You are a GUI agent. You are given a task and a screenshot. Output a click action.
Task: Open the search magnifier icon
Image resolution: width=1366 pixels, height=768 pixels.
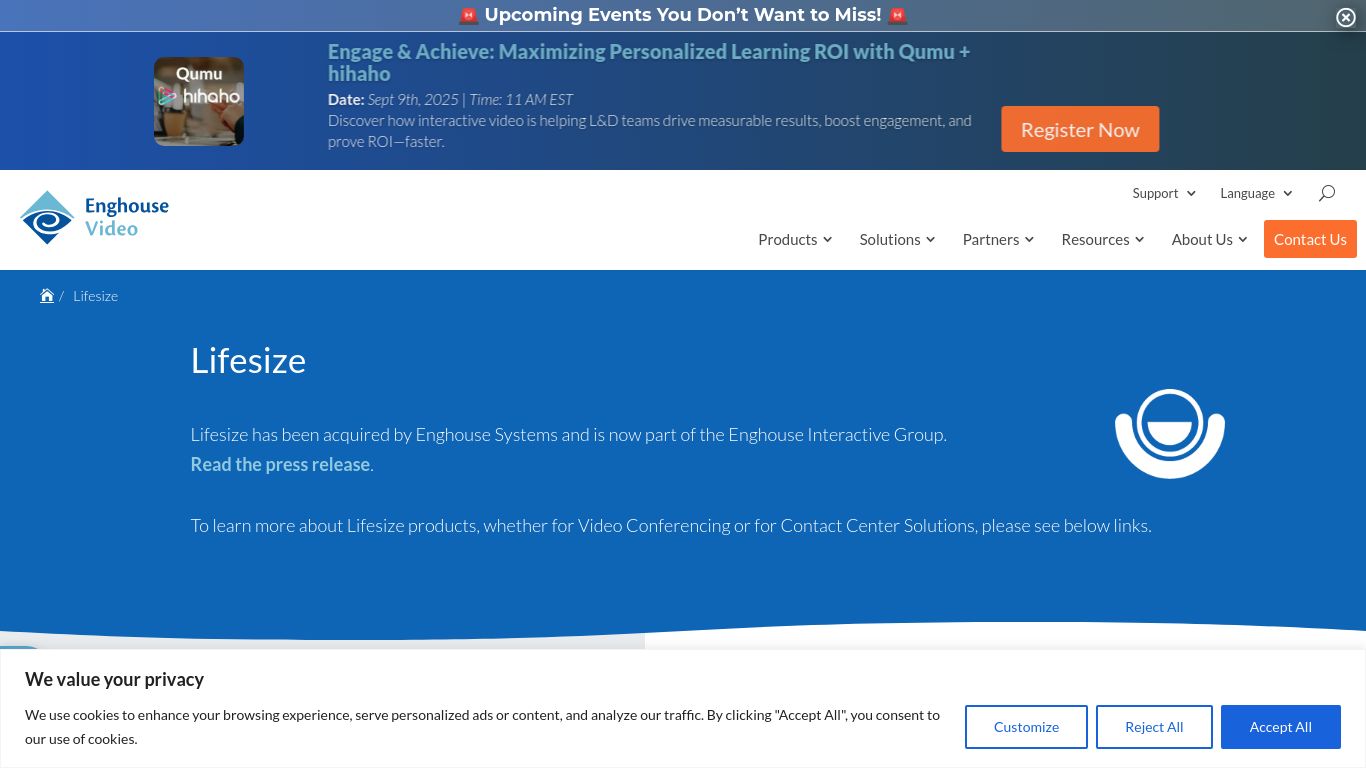pos(1327,193)
